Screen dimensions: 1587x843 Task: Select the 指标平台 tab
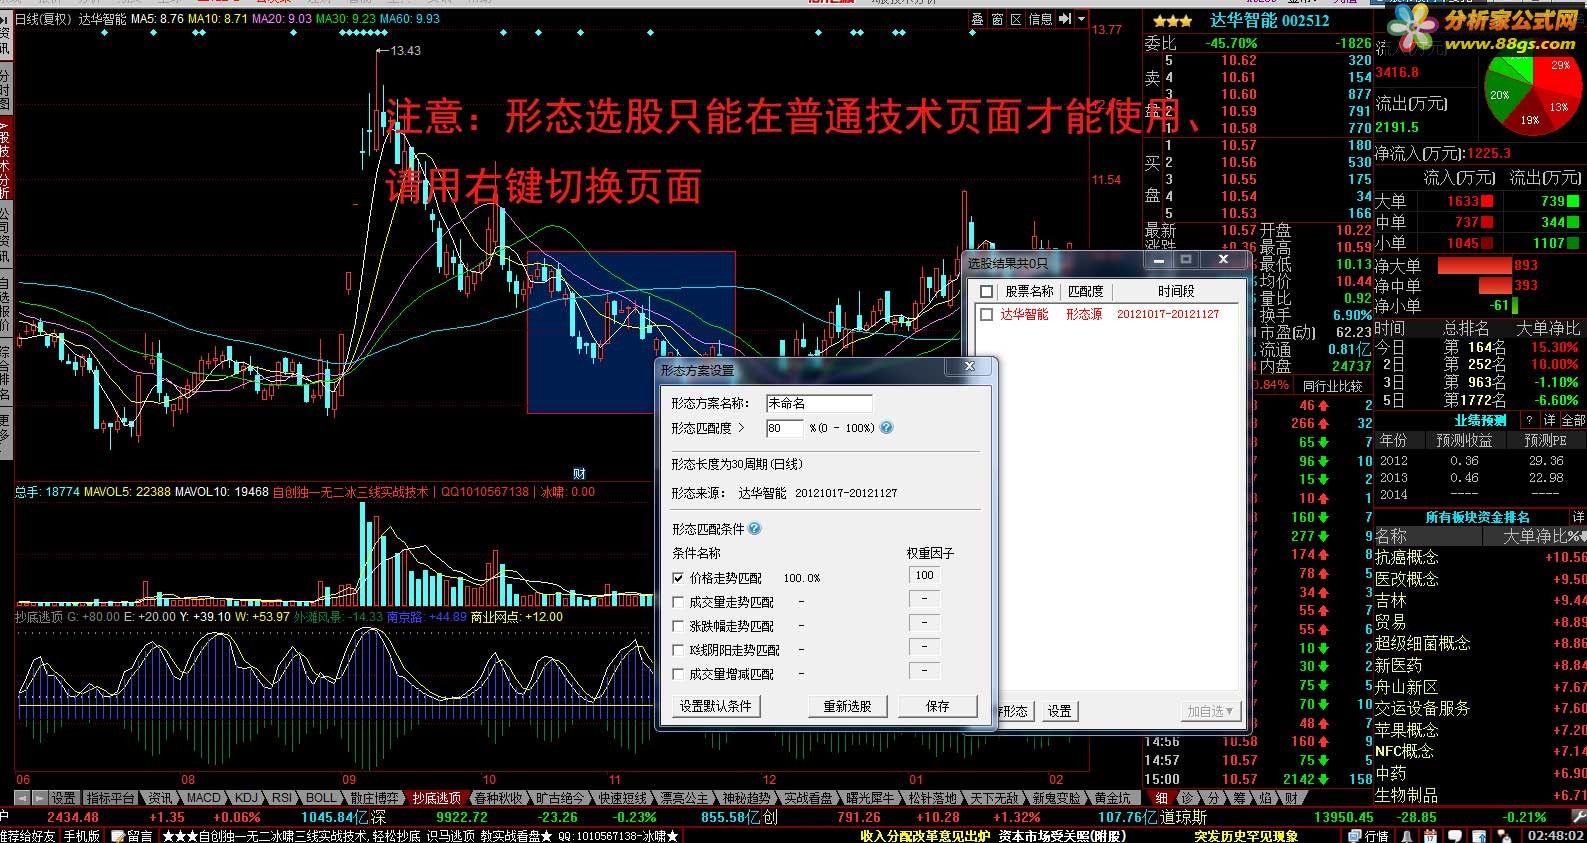110,798
